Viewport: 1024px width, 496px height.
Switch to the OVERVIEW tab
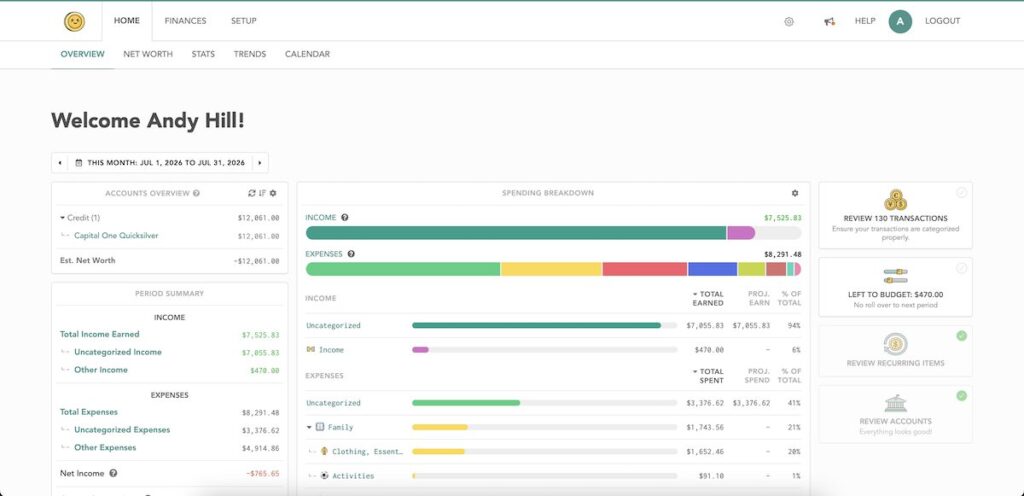(x=82, y=54)
